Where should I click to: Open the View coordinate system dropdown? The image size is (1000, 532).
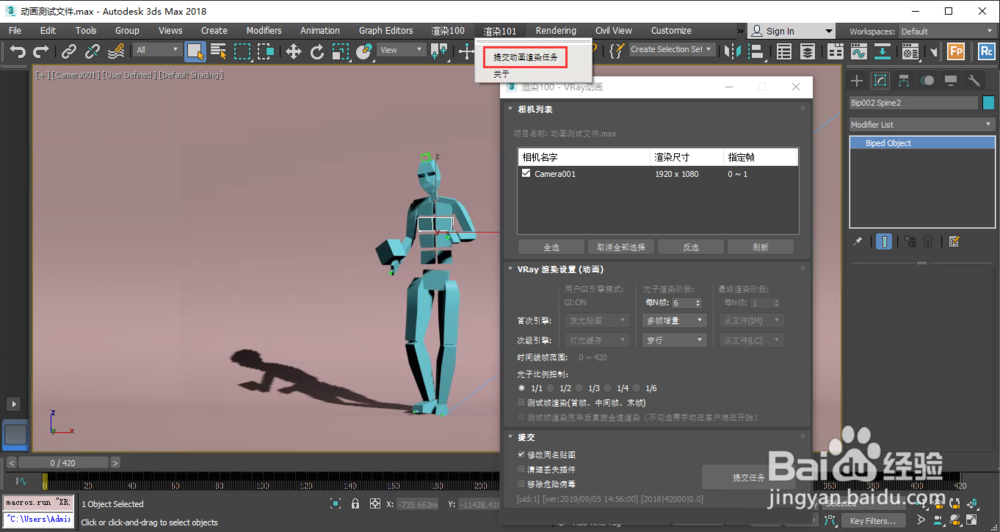tap(401, 50)
